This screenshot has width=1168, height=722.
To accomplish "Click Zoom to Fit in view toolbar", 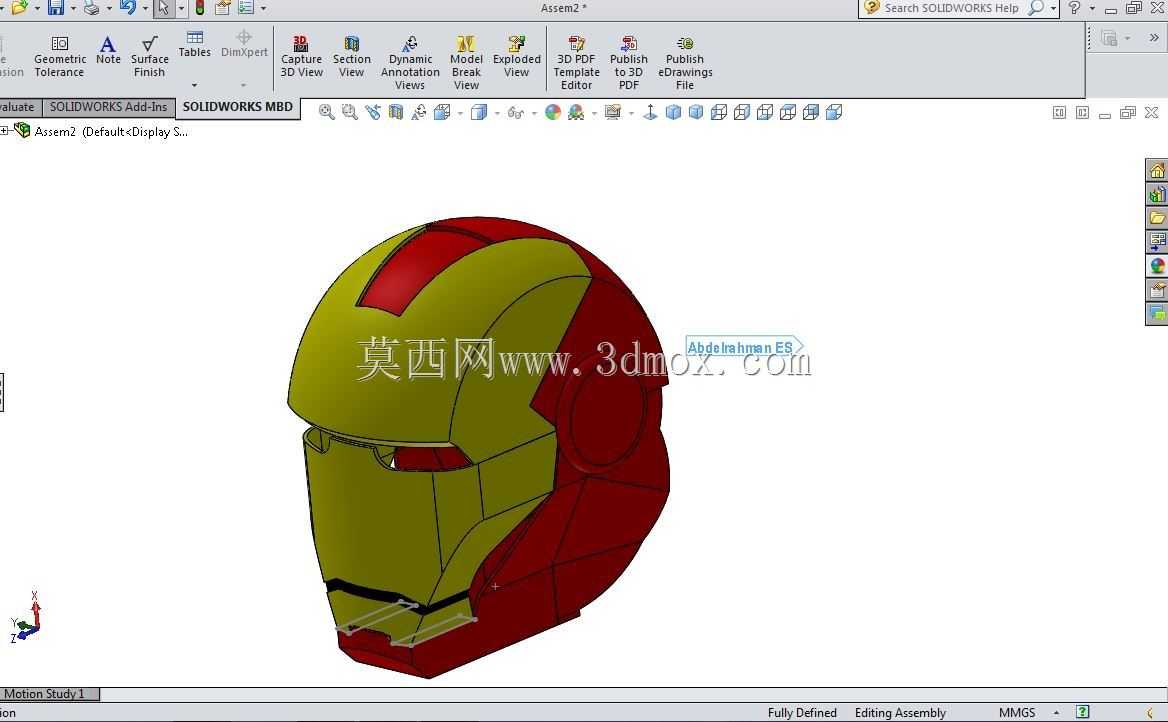I will point(326,112).
